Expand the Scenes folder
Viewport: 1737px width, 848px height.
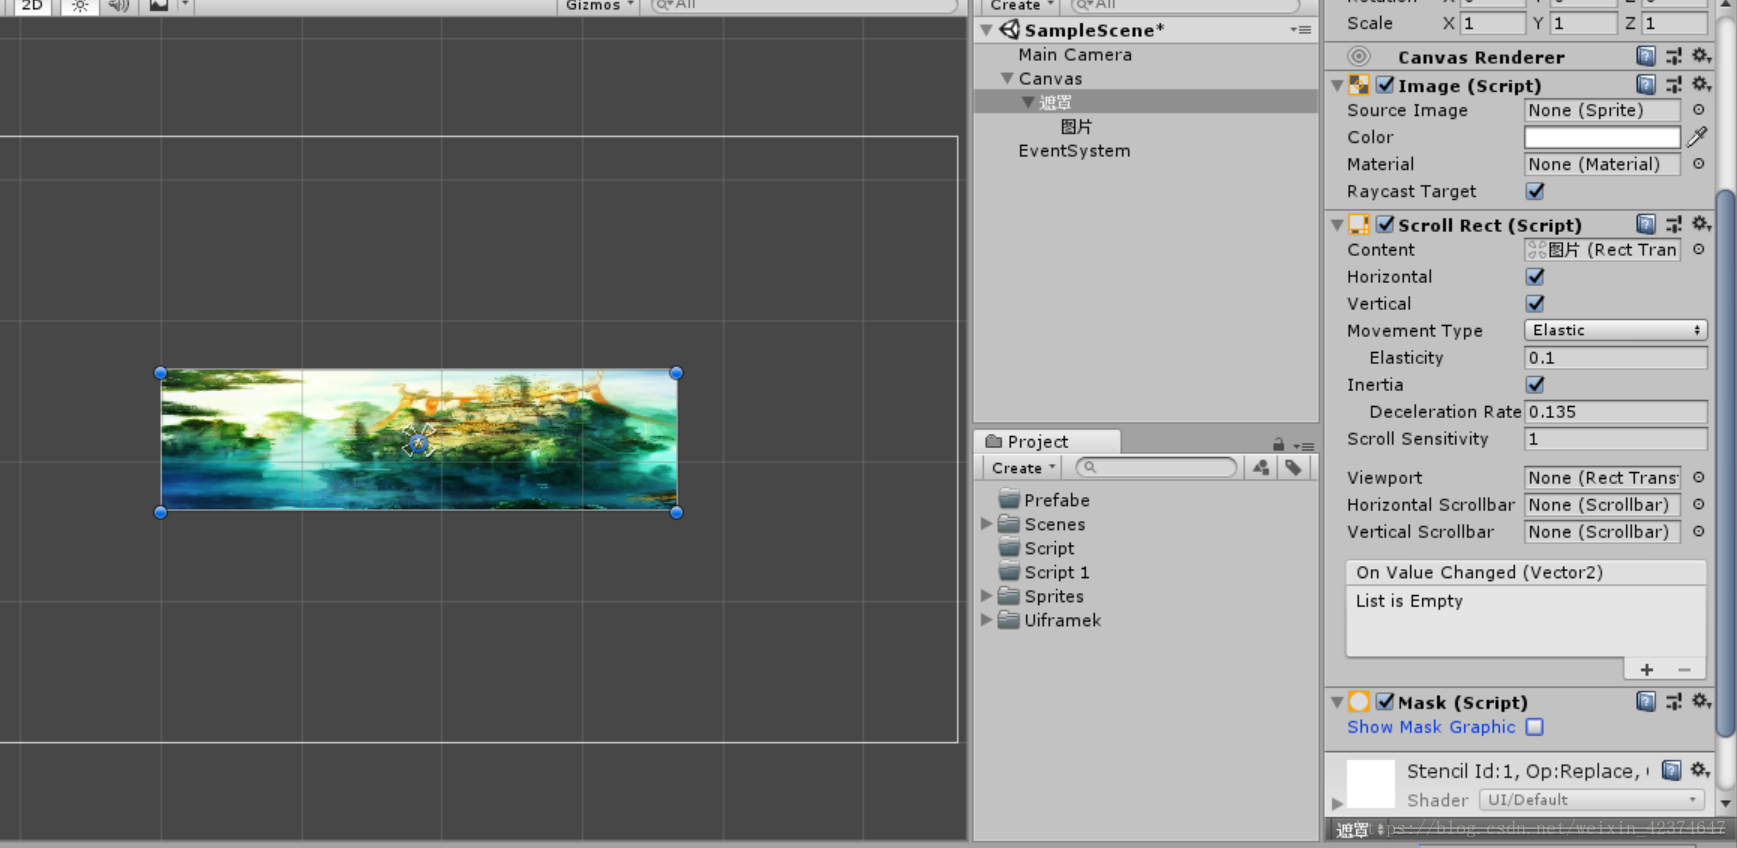[987, 524]
